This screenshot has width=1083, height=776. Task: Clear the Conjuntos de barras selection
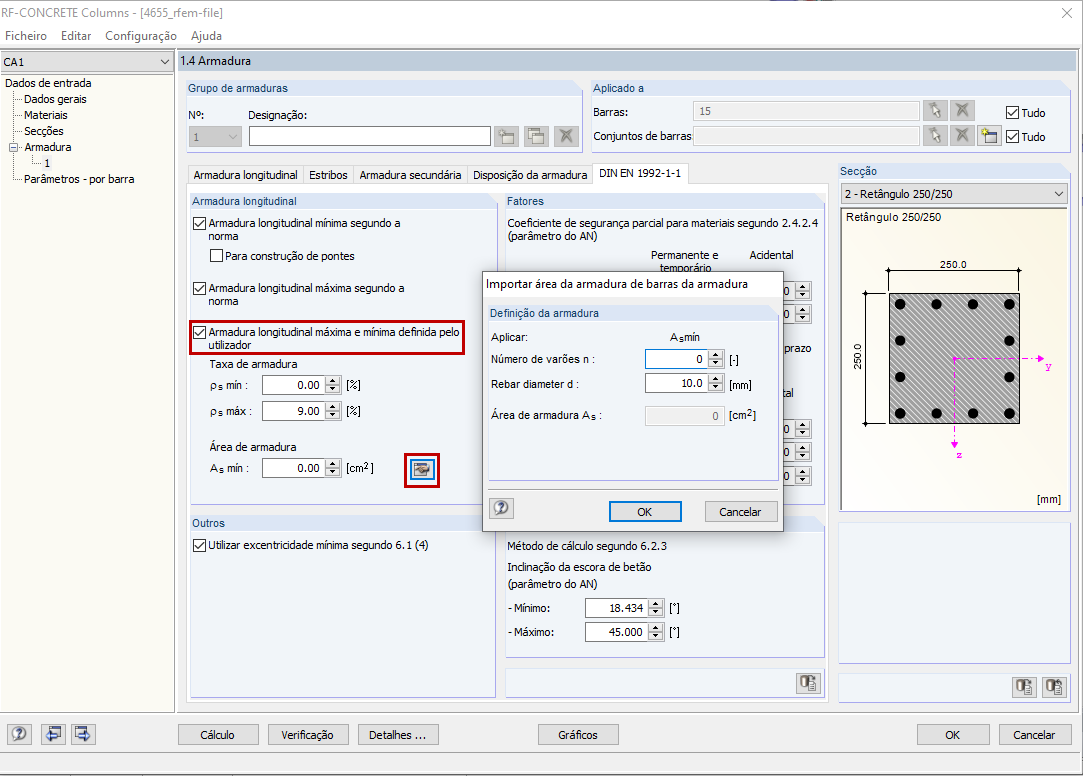962,136
